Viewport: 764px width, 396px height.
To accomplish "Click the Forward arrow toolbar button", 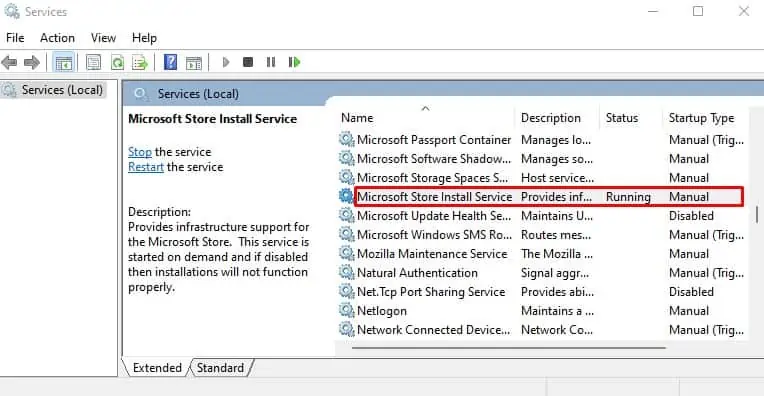I will [32, 62].
